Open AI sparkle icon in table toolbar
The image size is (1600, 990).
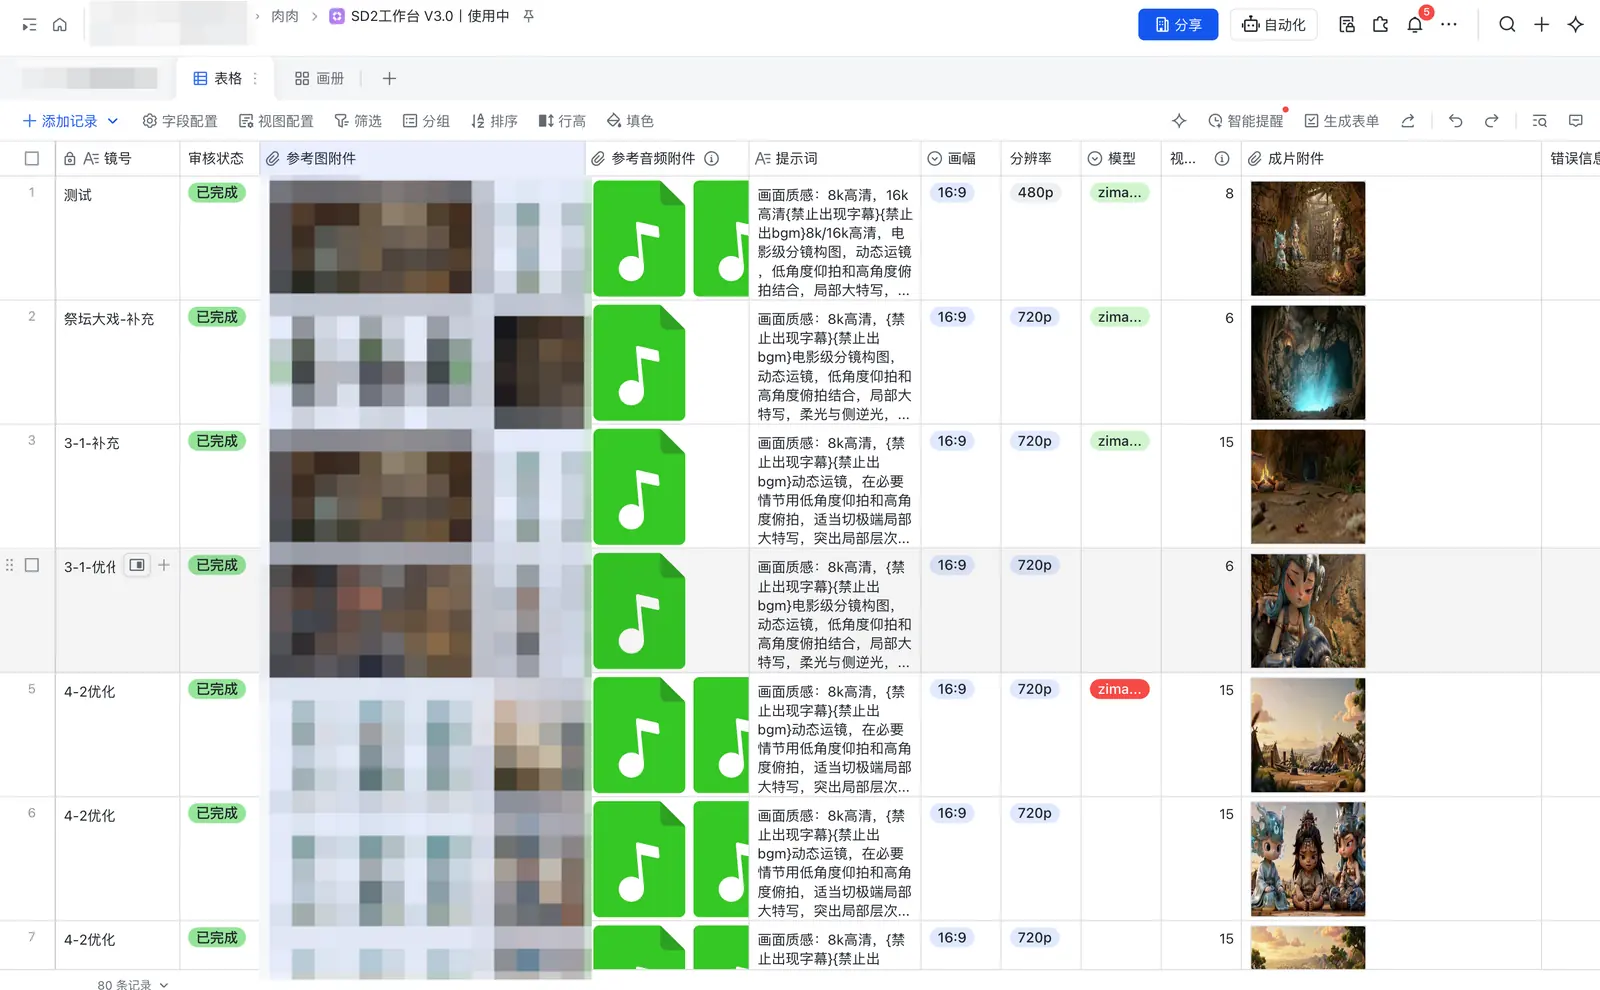point(1179,121)
